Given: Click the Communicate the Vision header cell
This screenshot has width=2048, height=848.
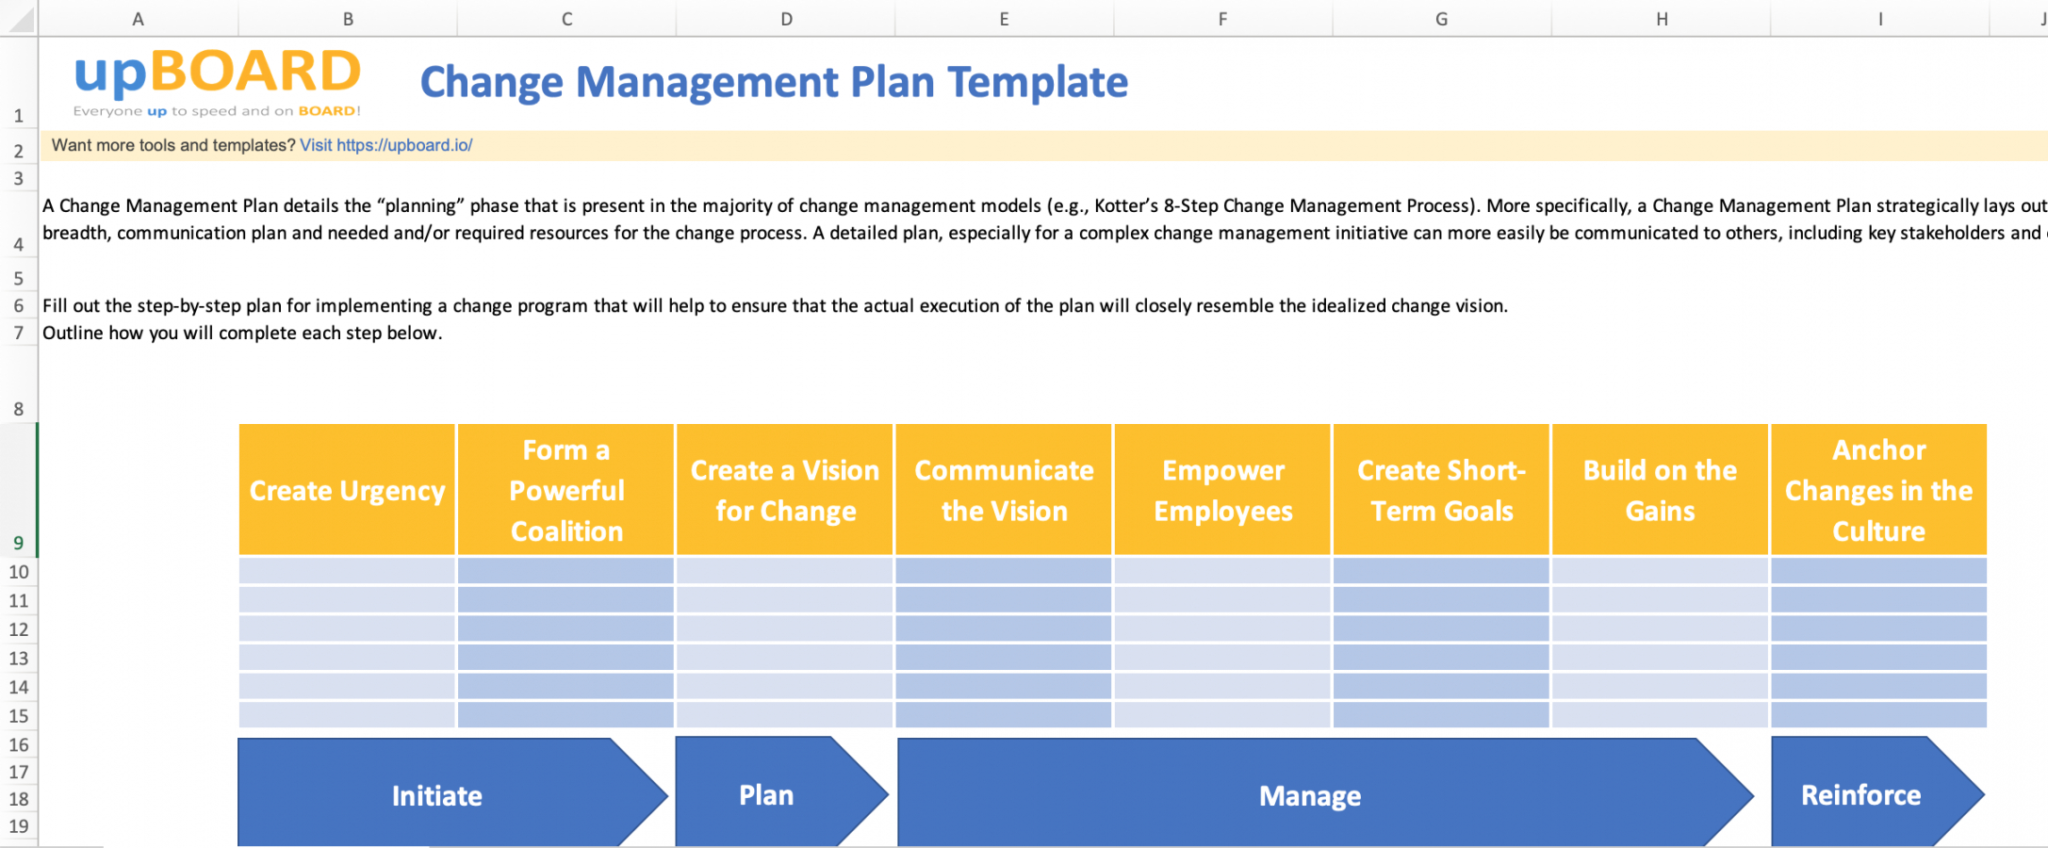Looking at the screenshot, I should click(x=1004, y=490).
